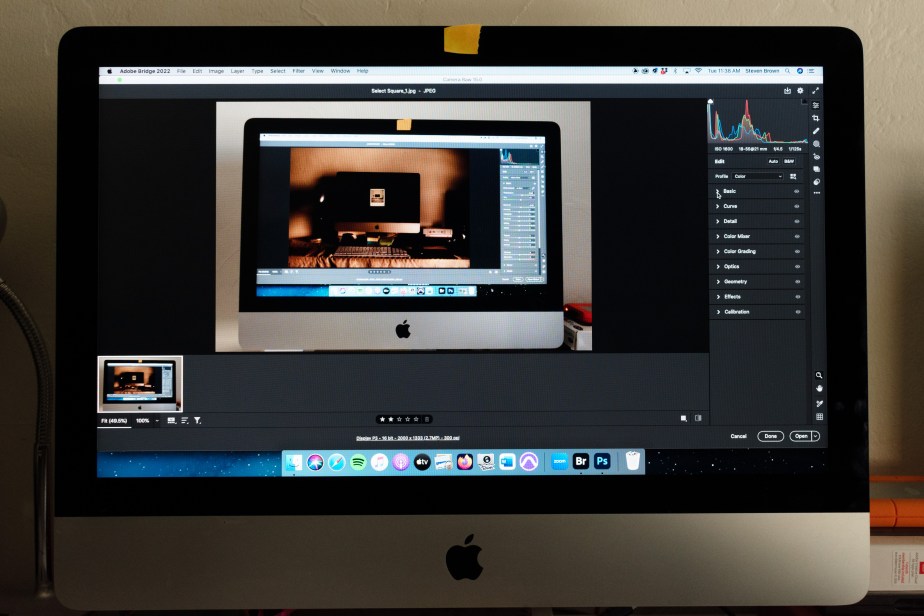
Task: Toggle visibility eye for Geometry panel
Action: 797,282
